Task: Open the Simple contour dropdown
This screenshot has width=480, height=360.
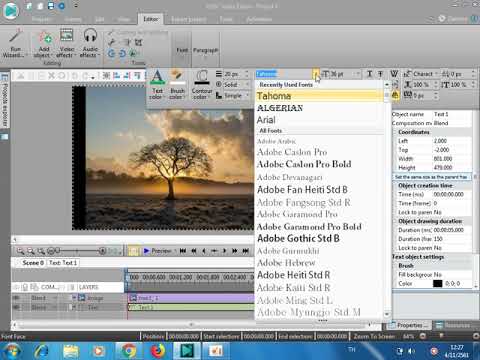Action: click(x=247, y=95)
